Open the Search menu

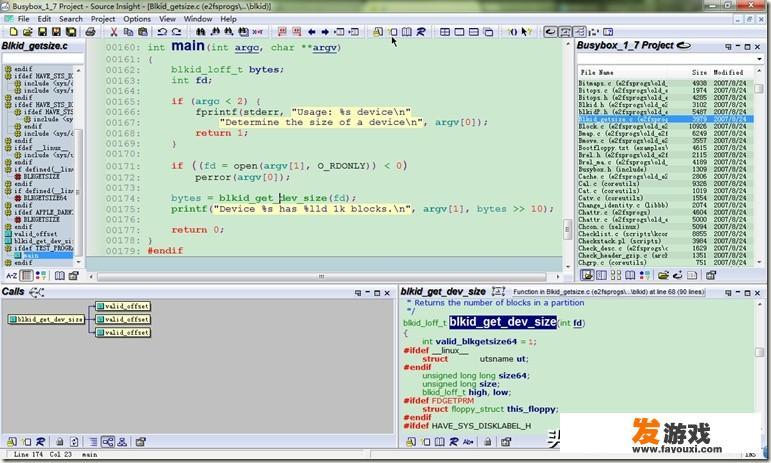click(71, 19)
